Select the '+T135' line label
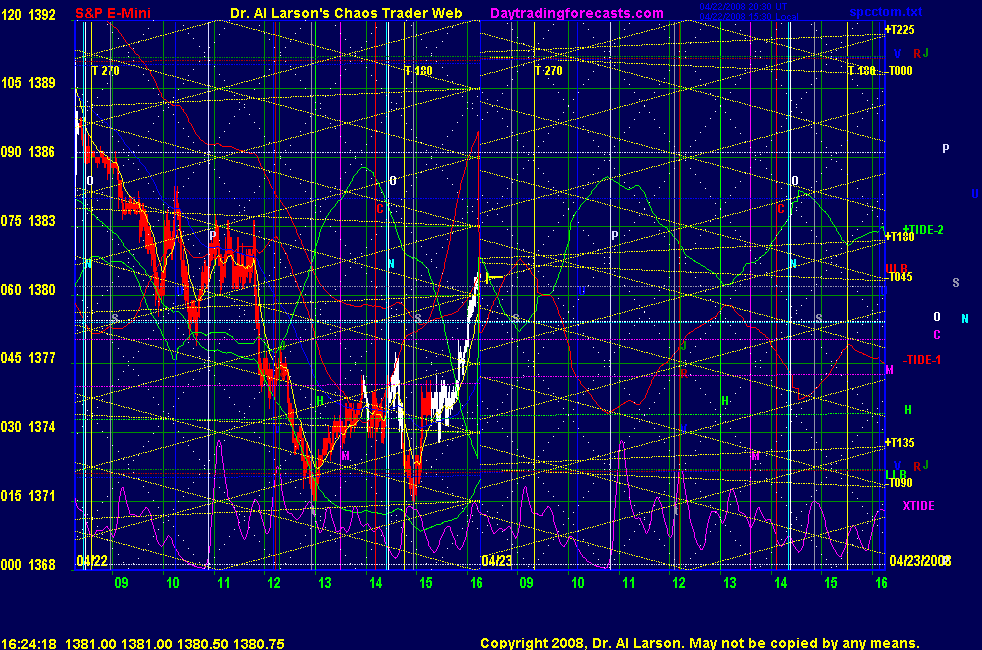This screenshot has height=650, width=982. pyautogui.click(x=899, y=443)
